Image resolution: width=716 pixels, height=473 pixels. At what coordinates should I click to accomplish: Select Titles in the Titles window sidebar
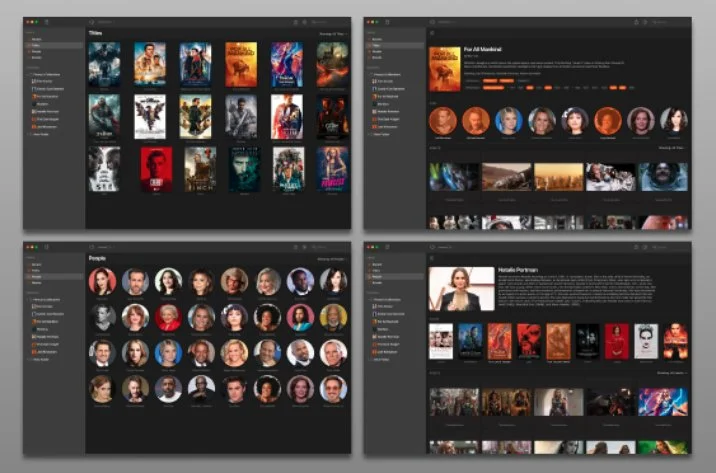click(x=54, y=45)
